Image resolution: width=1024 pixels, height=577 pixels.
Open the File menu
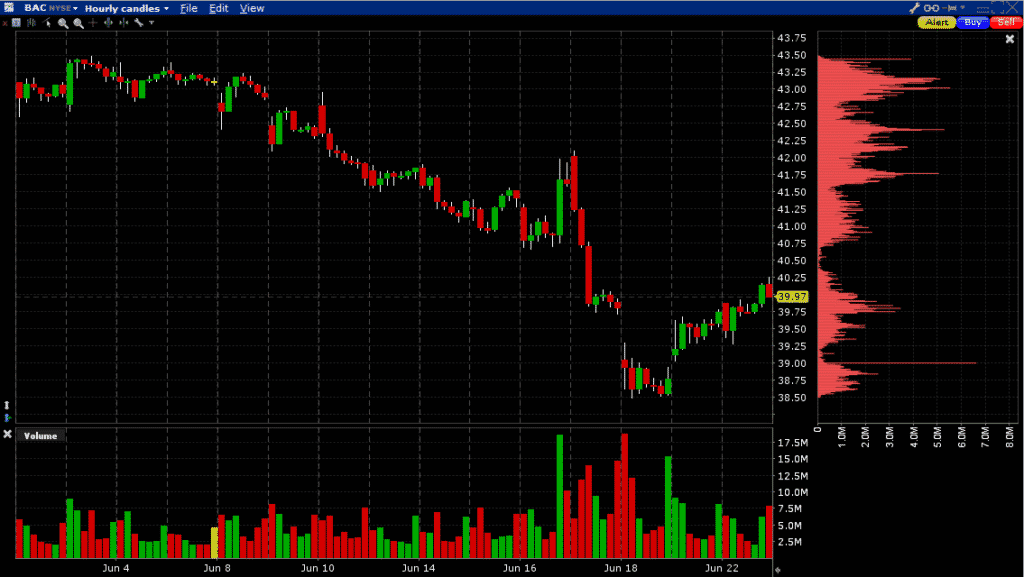(189, 8)
